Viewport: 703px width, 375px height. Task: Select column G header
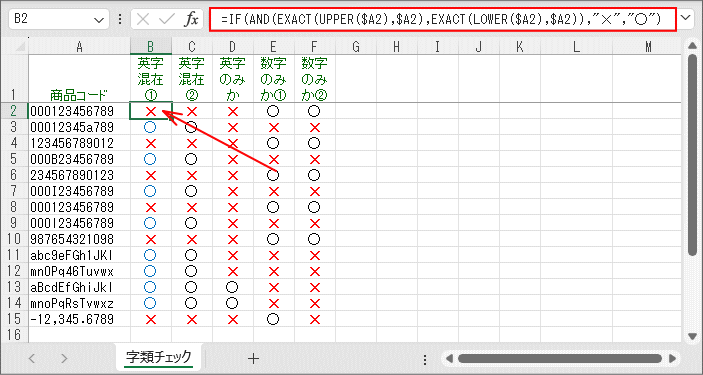pyautogui.click(x=356, y=47)
